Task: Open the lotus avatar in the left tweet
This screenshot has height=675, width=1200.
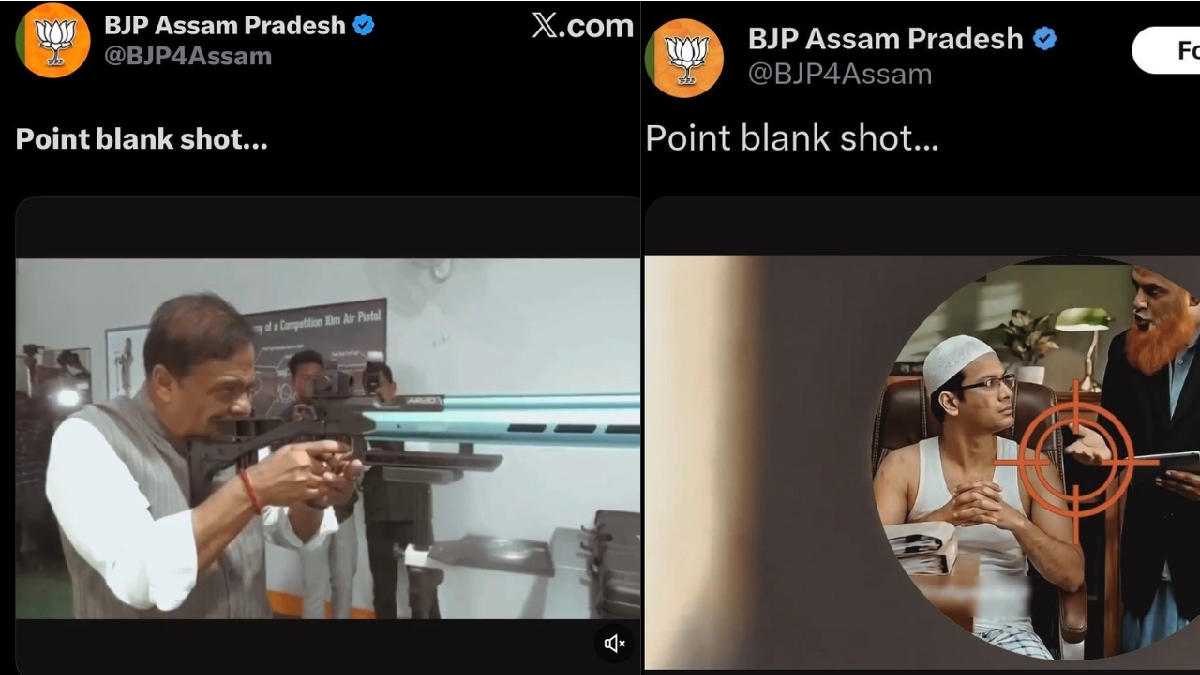Action: [x=52, y=40]
